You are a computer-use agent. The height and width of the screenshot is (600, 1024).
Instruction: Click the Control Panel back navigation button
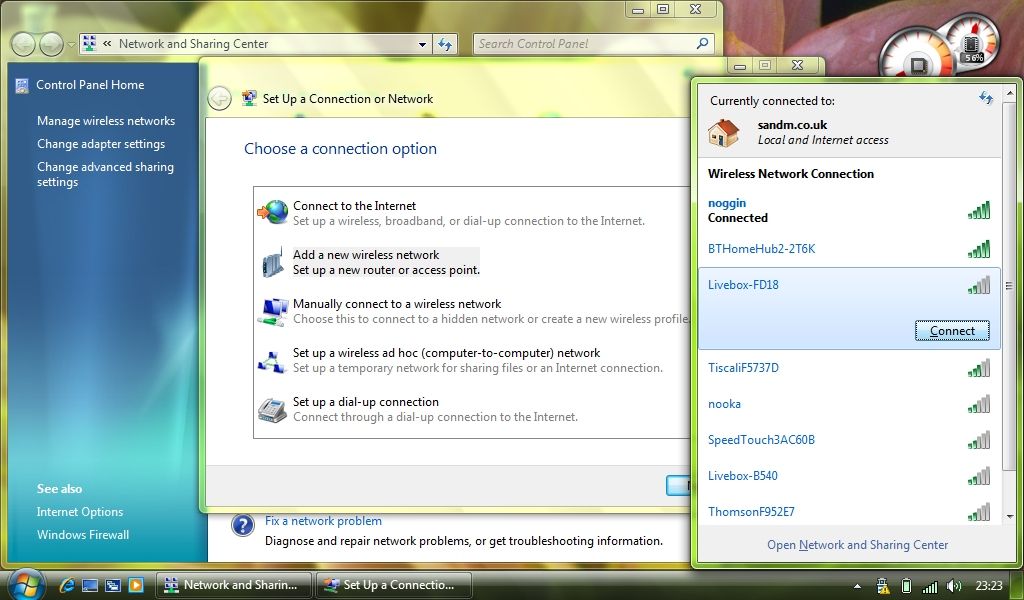pyautogui.click(x=24, y=44)
